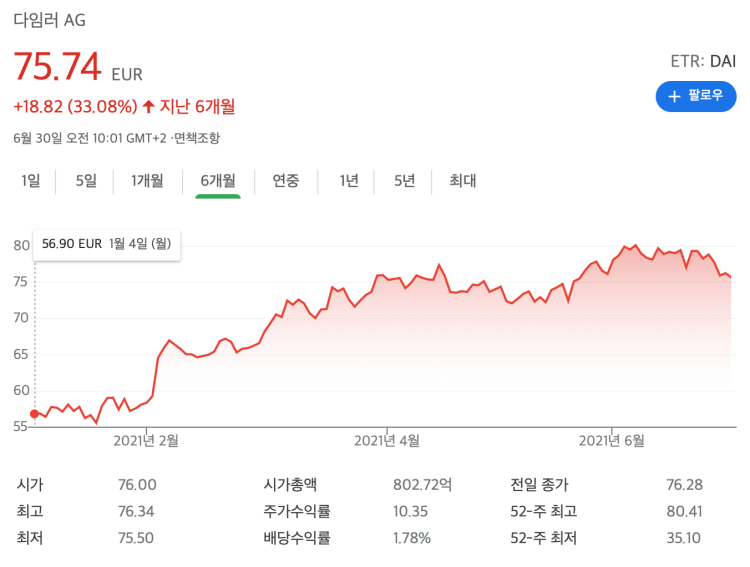Click the 52-주 최저 label

pos(543,538)
